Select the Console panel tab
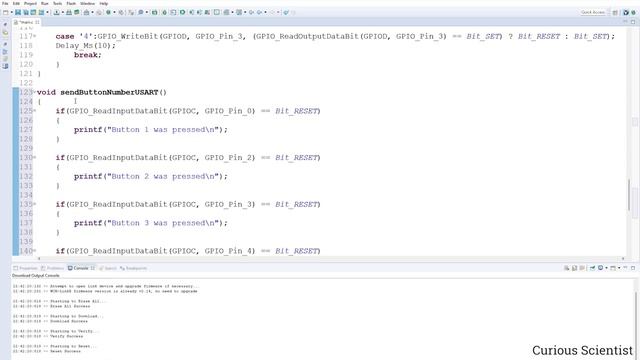640x360 pixels. click(81, 268)
